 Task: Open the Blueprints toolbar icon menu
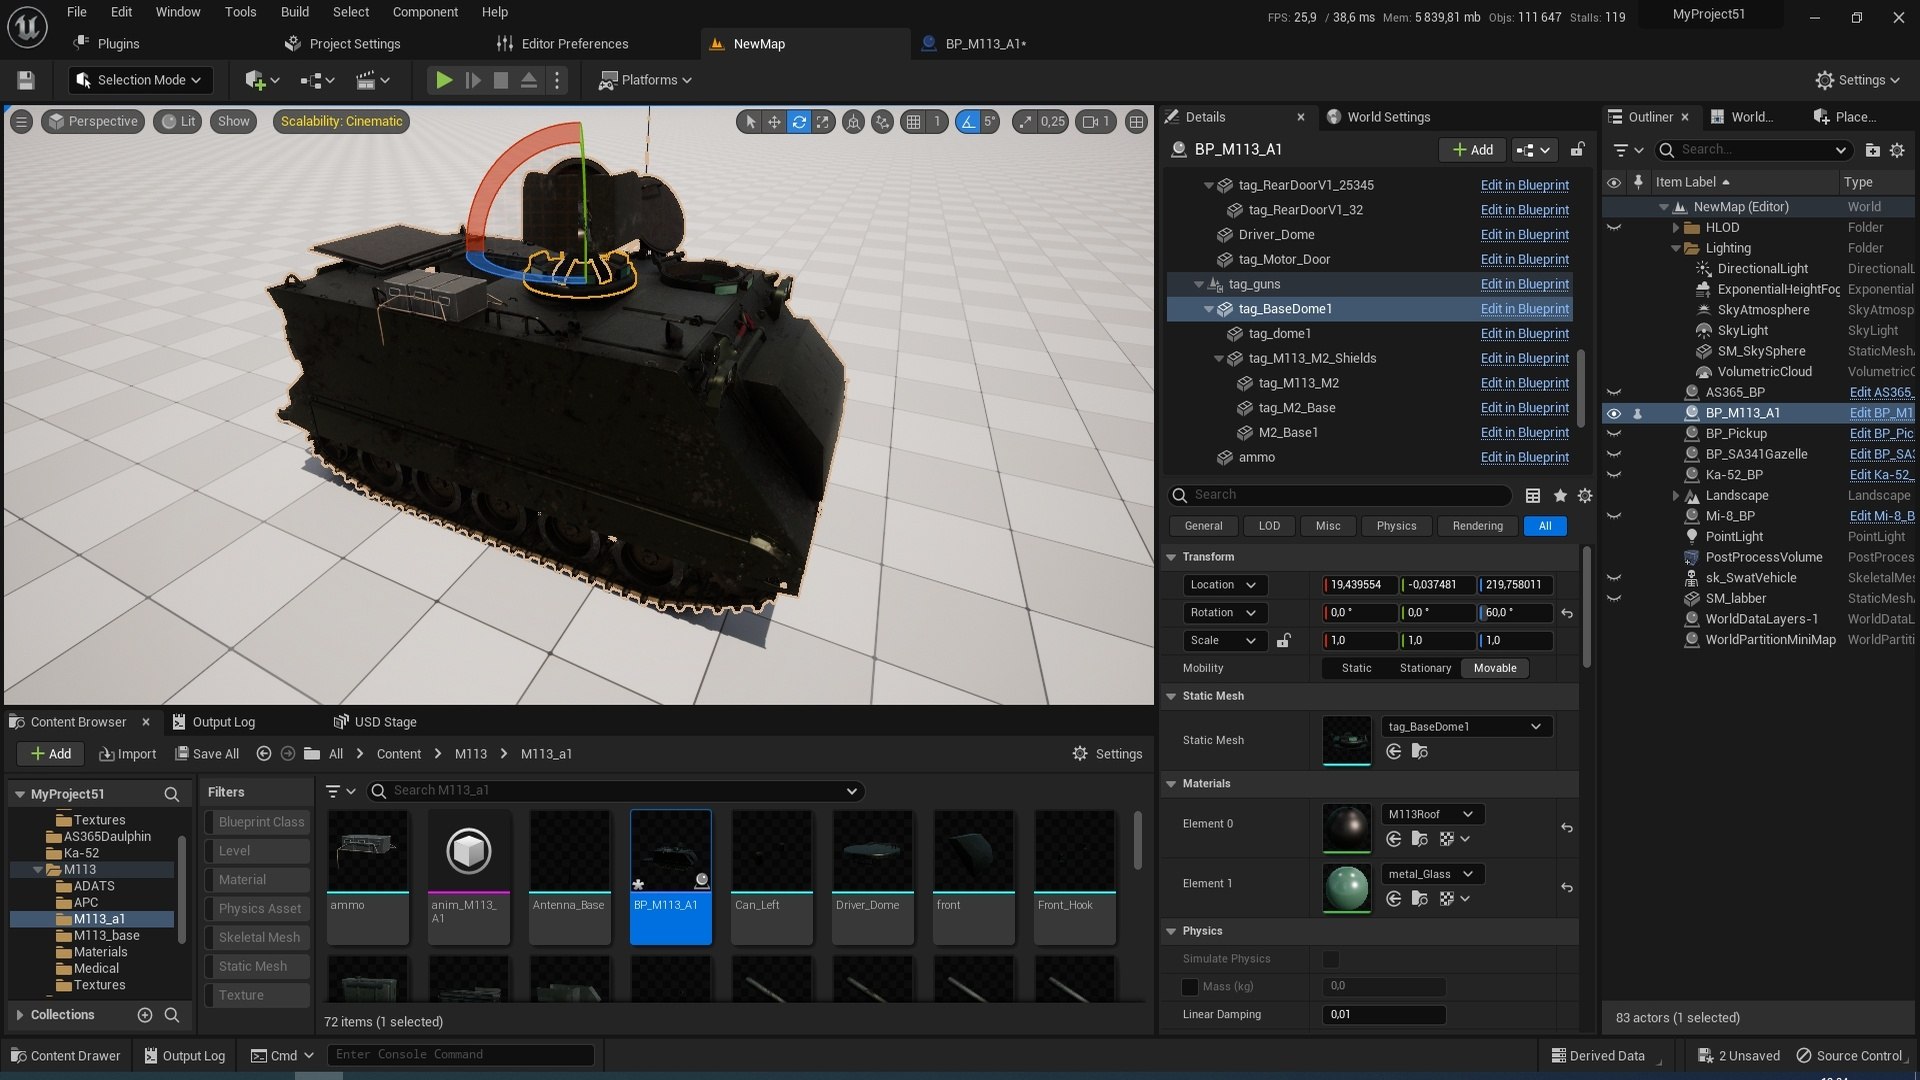tap(318, 80)
